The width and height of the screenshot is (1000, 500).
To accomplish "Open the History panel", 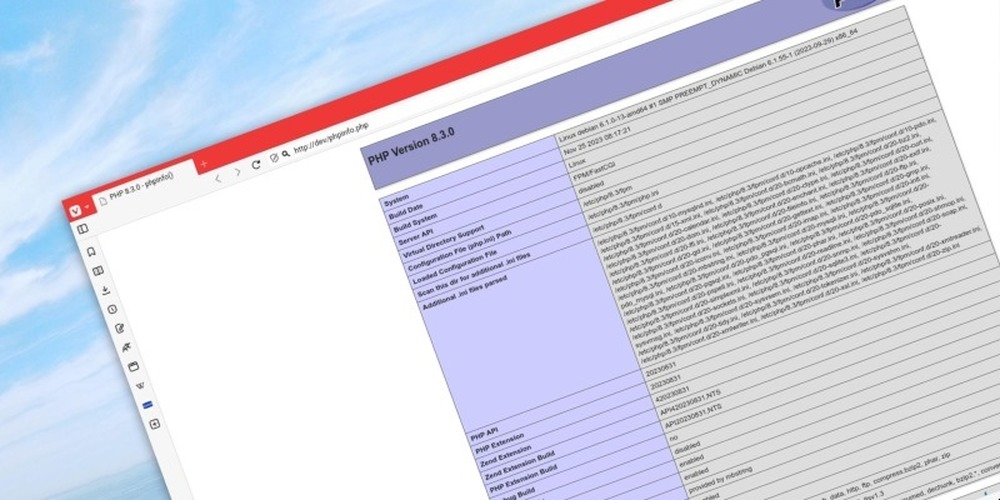I will pyautogui.click(x=112, y=309).
